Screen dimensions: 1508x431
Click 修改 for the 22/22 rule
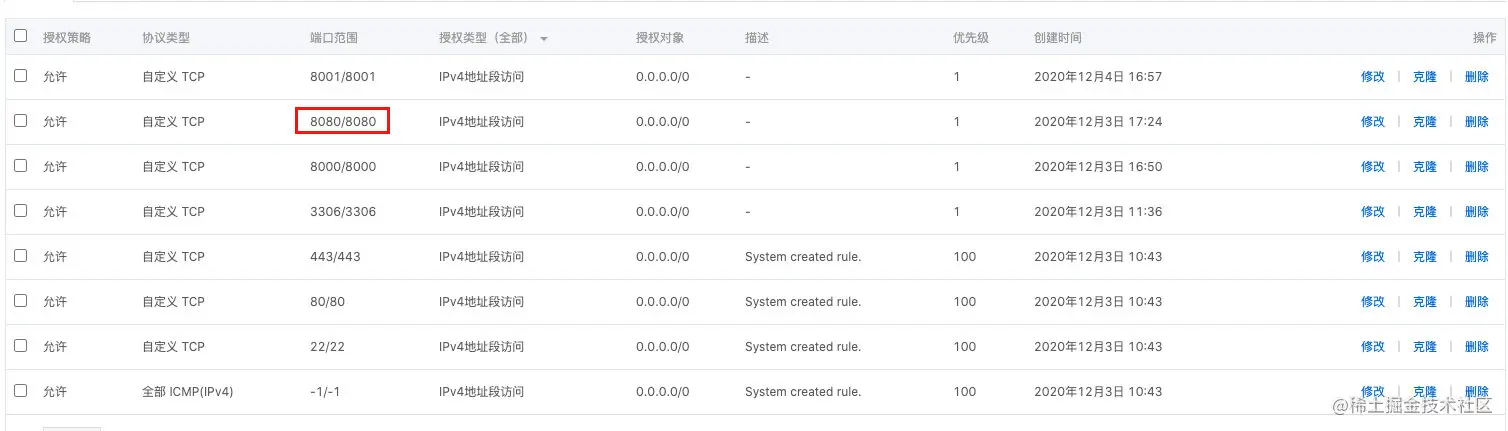1372,347
